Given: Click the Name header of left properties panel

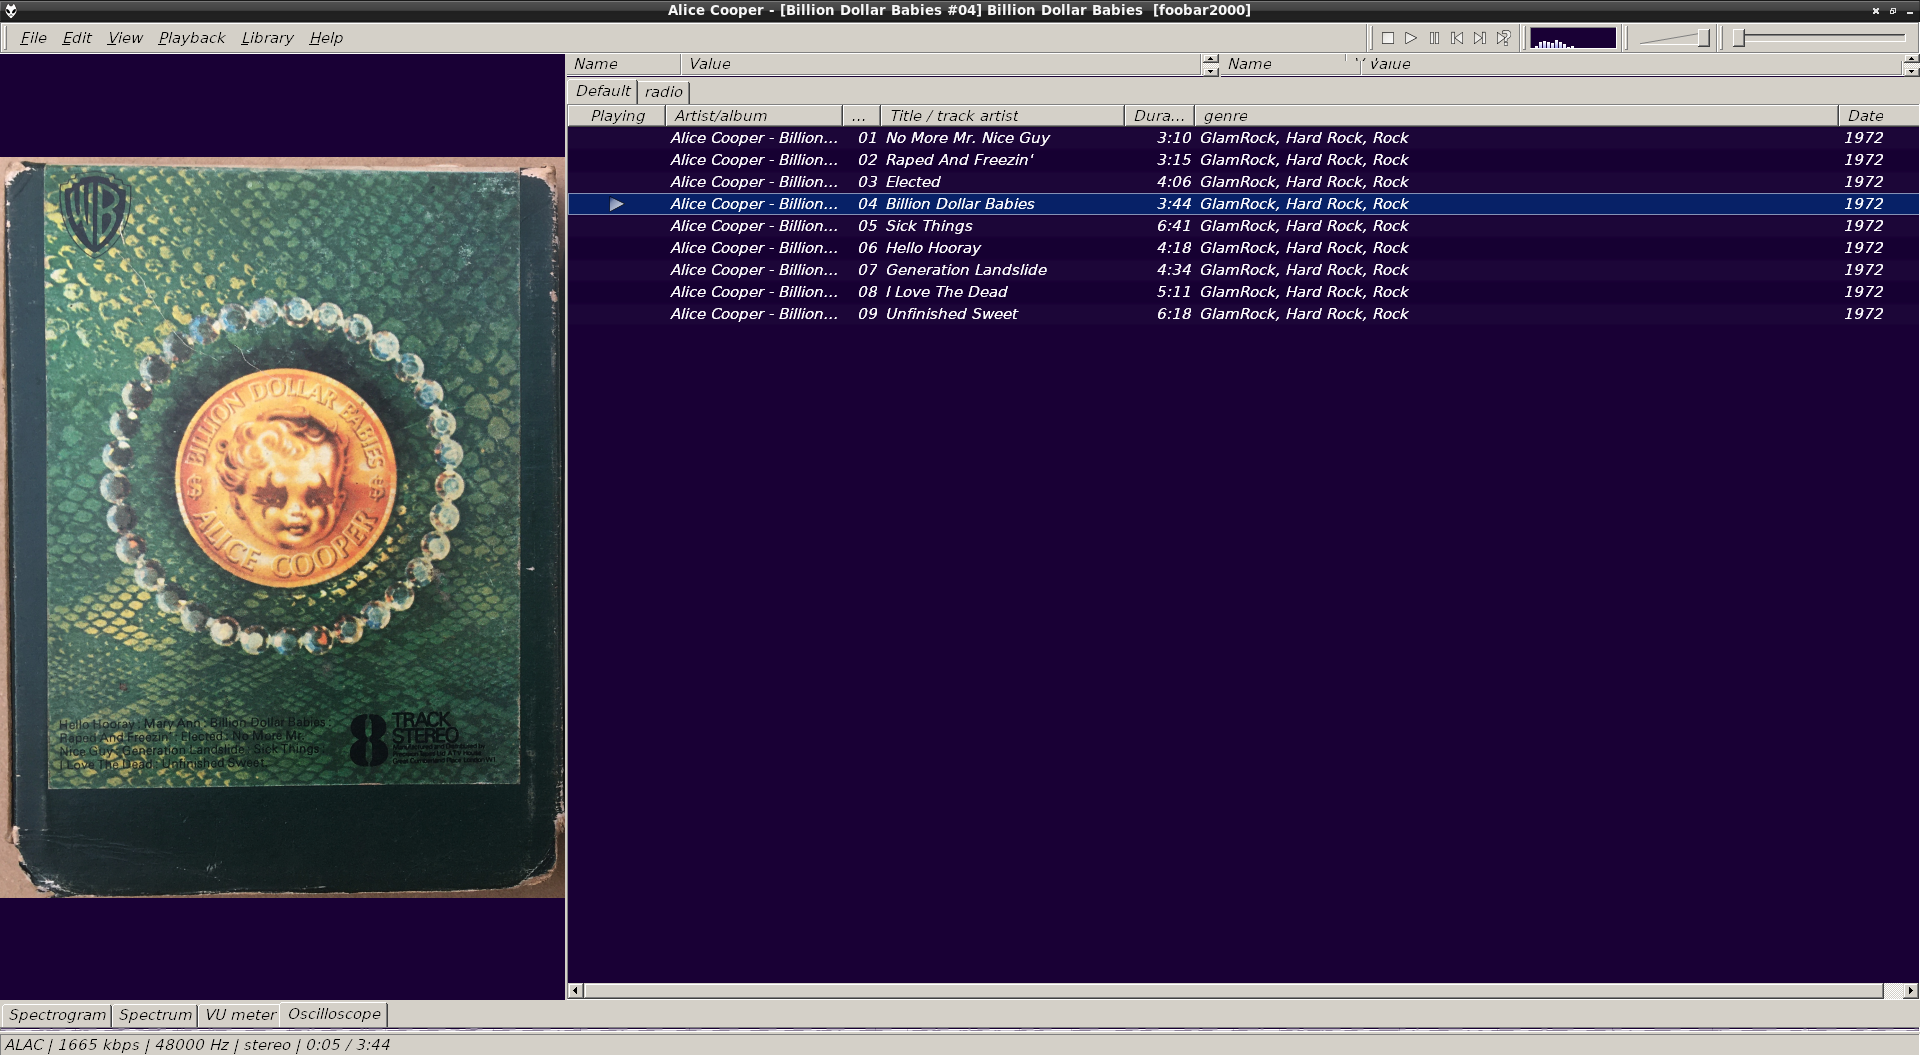Looking at the screenshot, I should point(624,64).
